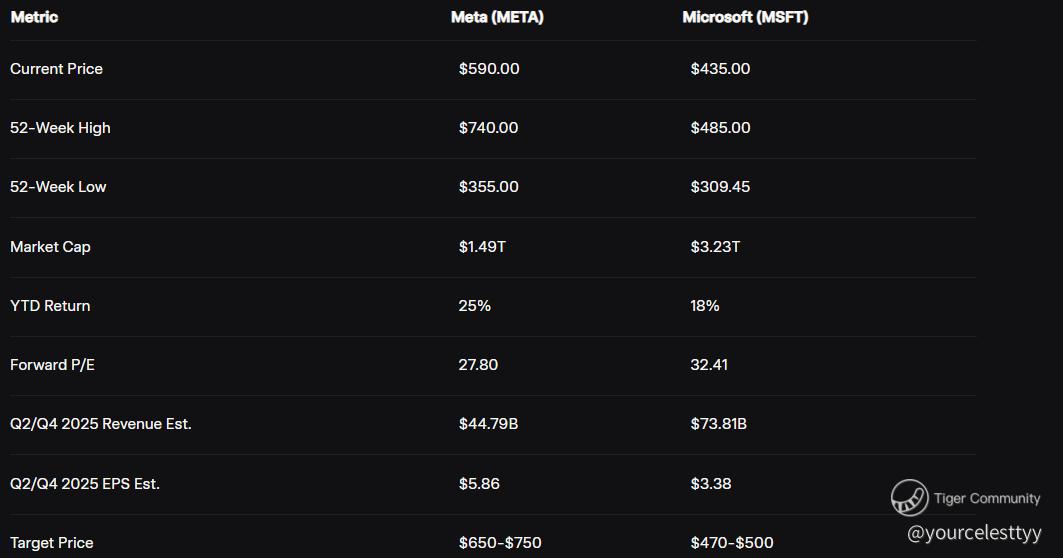Click Meta's 25% YTD return value
This screenshot has height=558, width=1063.
coord(475,306)
